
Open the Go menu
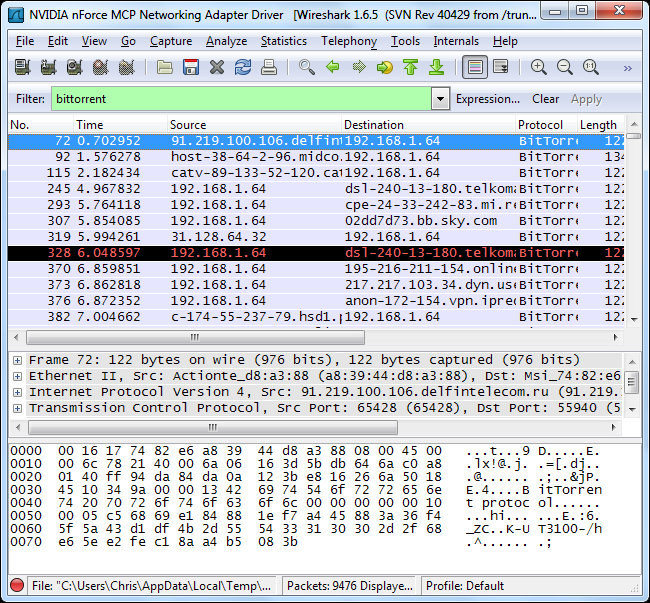(128, 41)
